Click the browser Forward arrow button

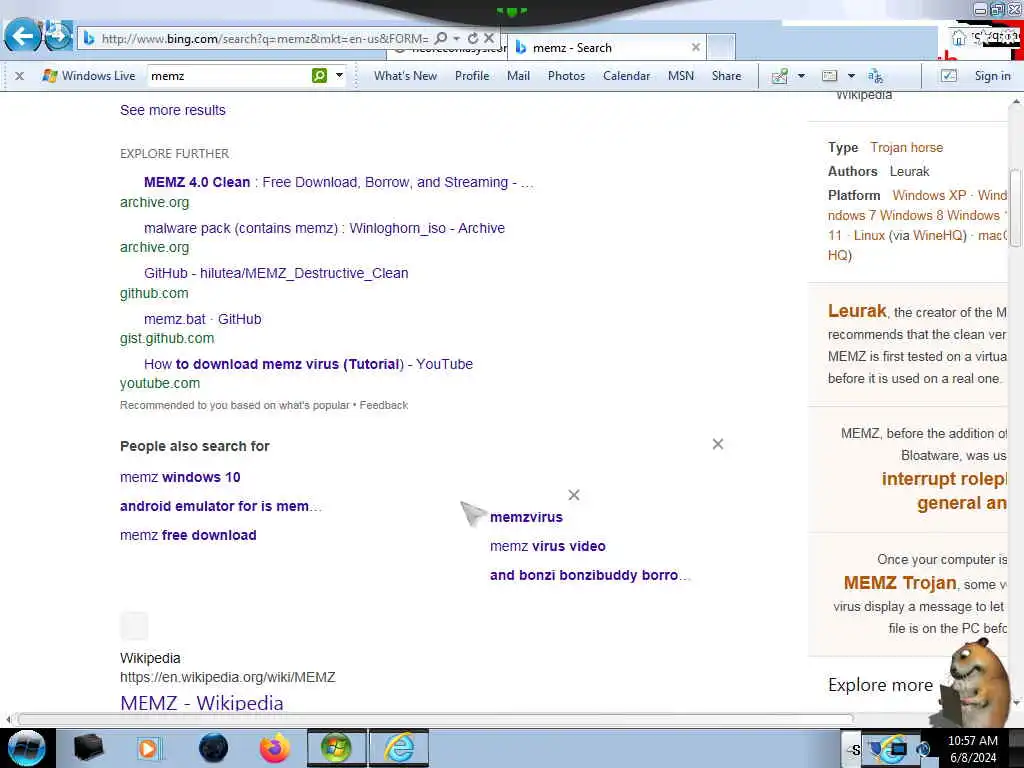pos(59,35)
